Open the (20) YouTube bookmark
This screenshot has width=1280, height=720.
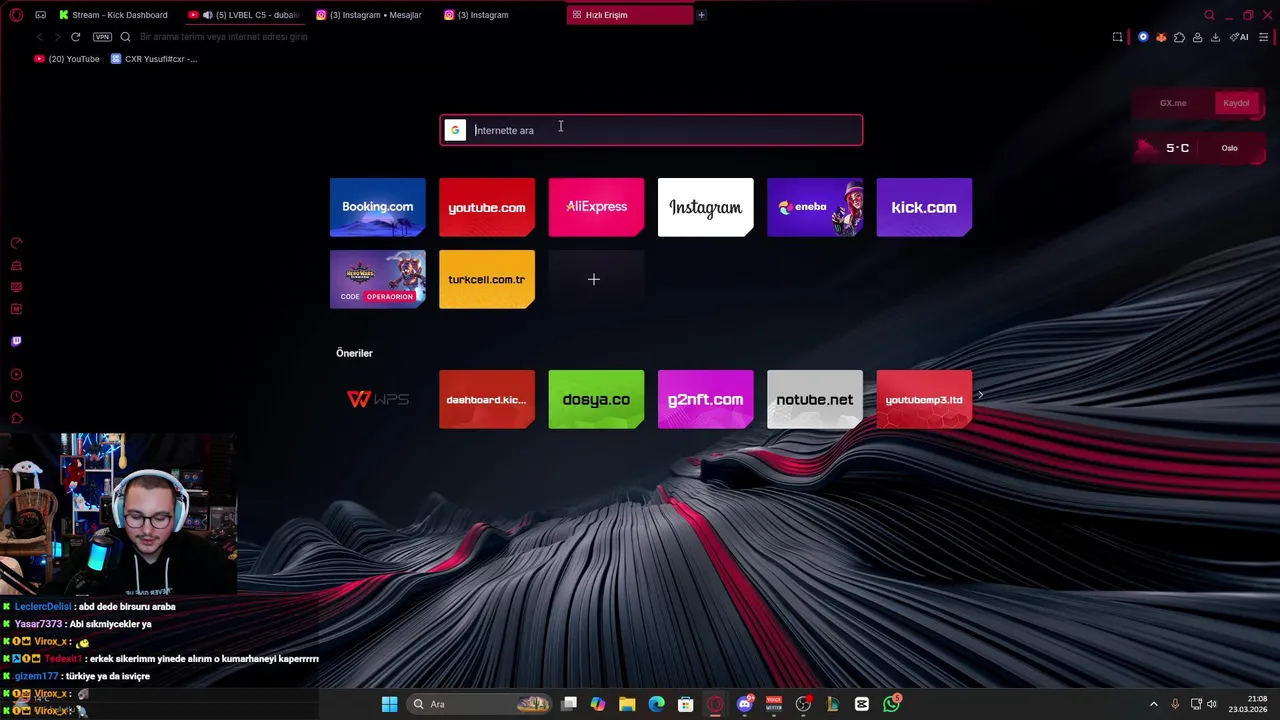click(x=67, y=59)
